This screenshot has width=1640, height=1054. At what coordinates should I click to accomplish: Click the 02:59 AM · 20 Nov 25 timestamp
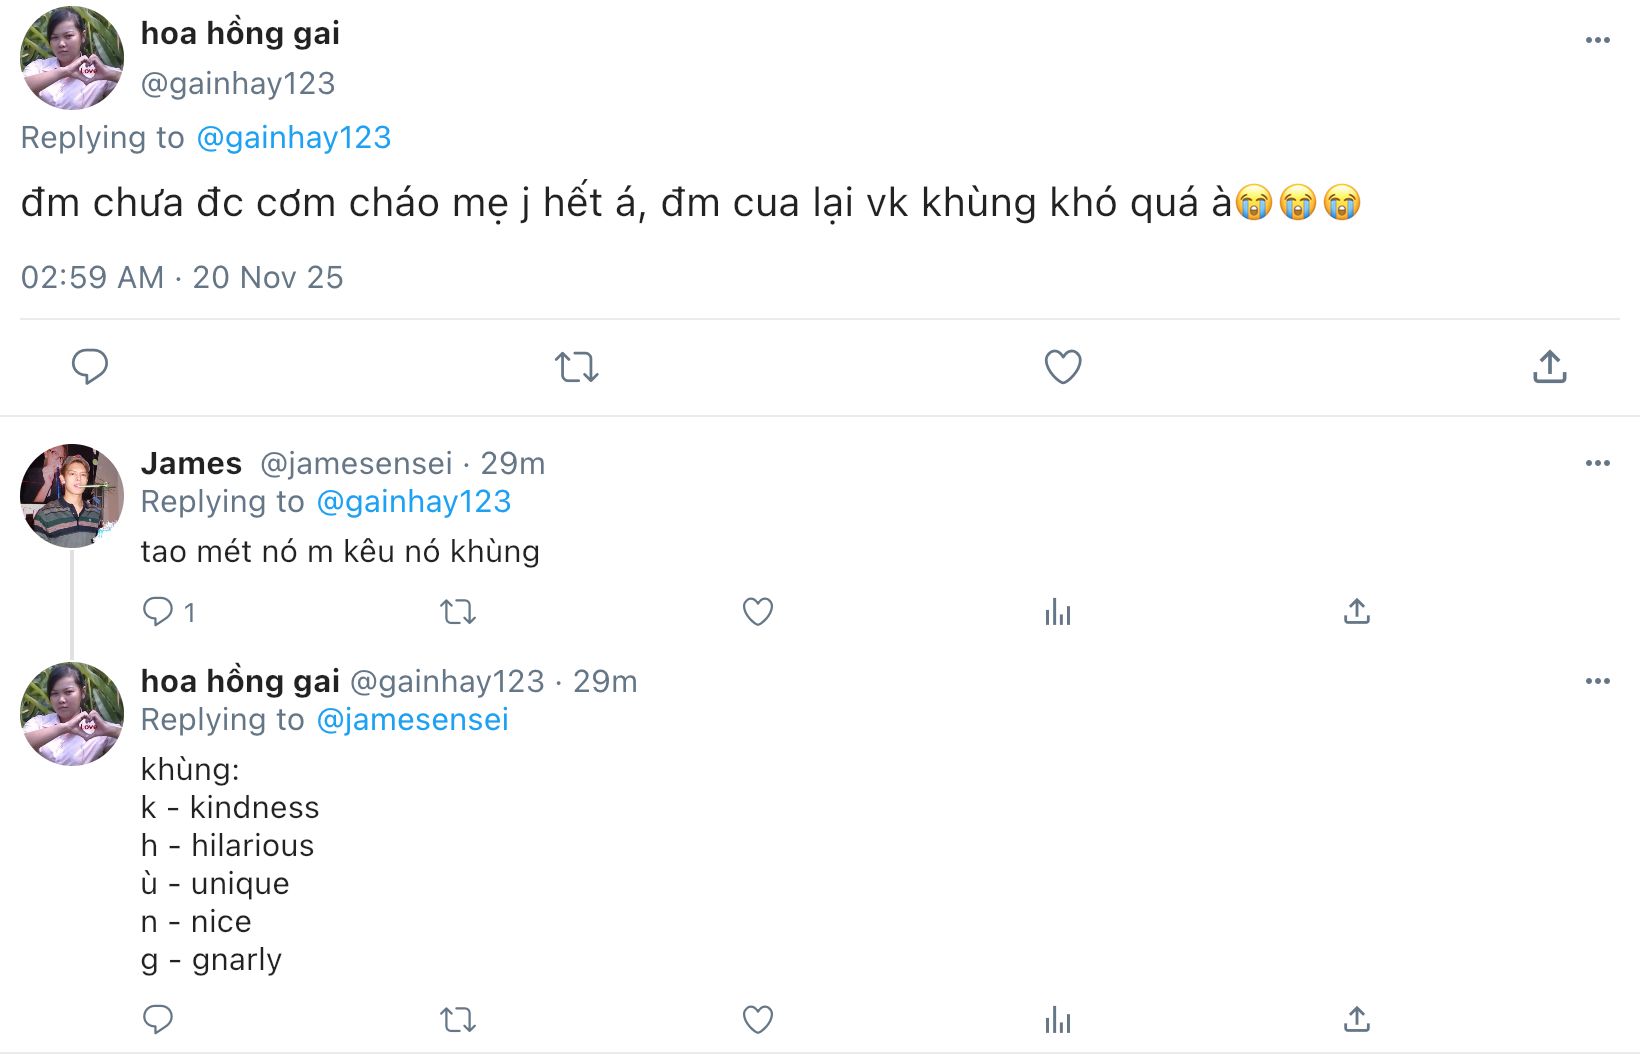pos(182,277)
